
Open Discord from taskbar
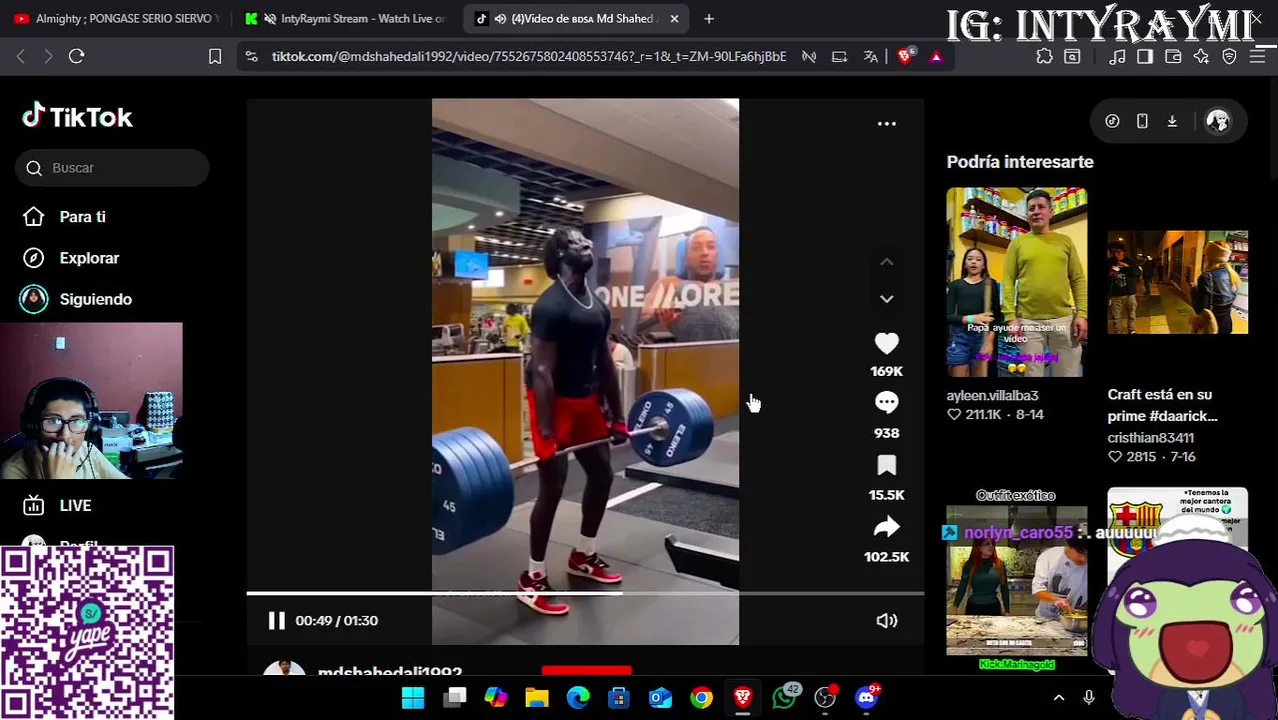(x=867, y=697)
